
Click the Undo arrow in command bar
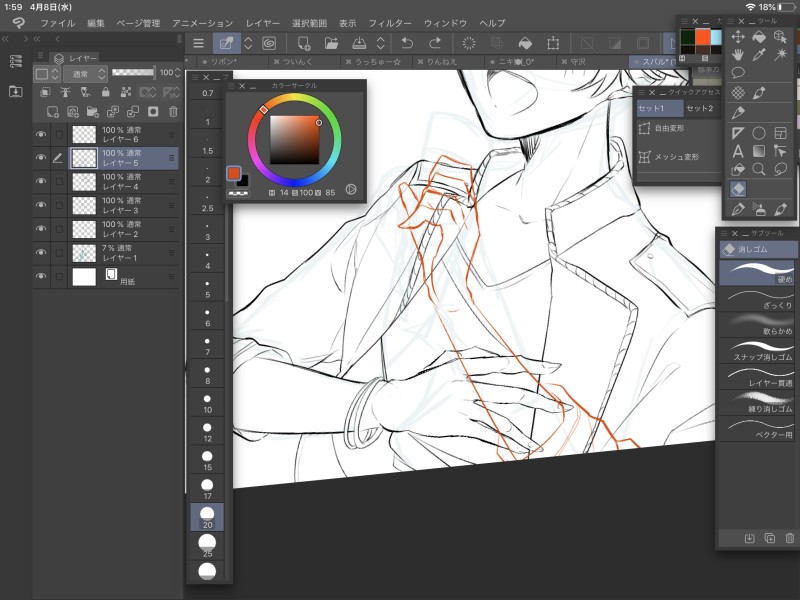tap(407, 43)
